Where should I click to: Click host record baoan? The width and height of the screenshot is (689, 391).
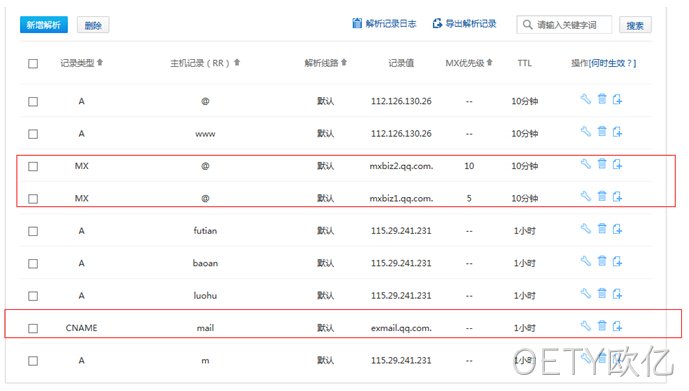point(205,263)
